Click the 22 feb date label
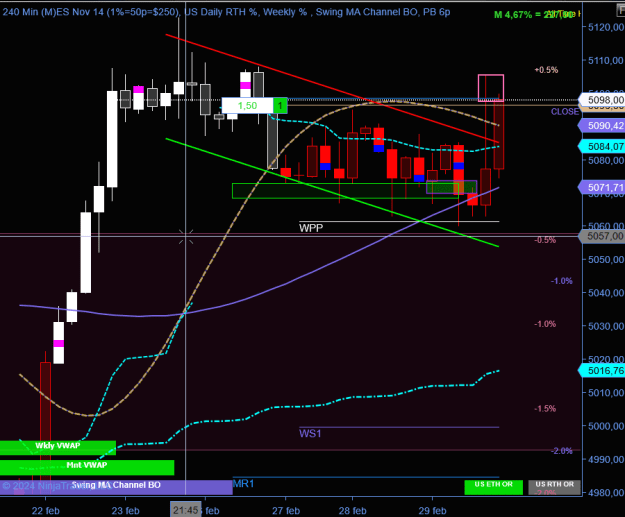Screen dimensions: 625x517 point(45,511)
